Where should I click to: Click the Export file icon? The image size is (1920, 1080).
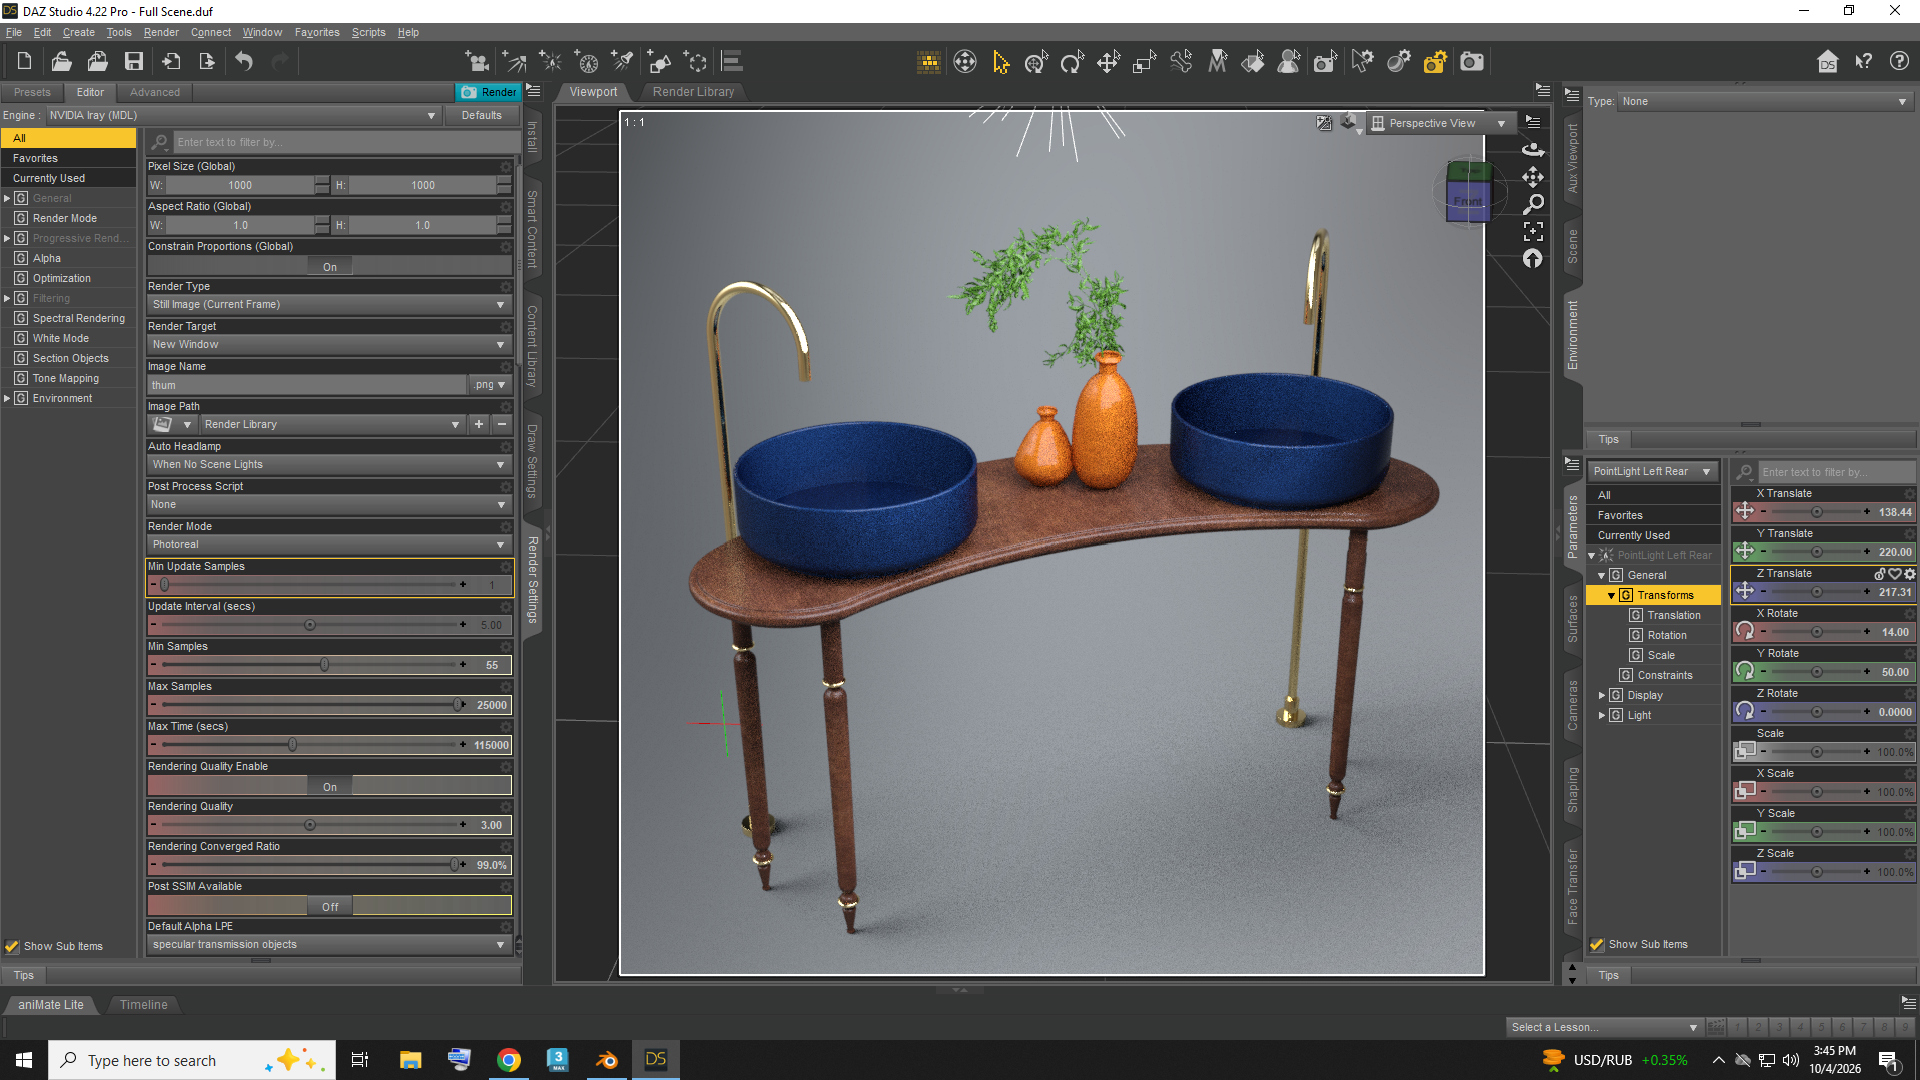click(207, 62)
